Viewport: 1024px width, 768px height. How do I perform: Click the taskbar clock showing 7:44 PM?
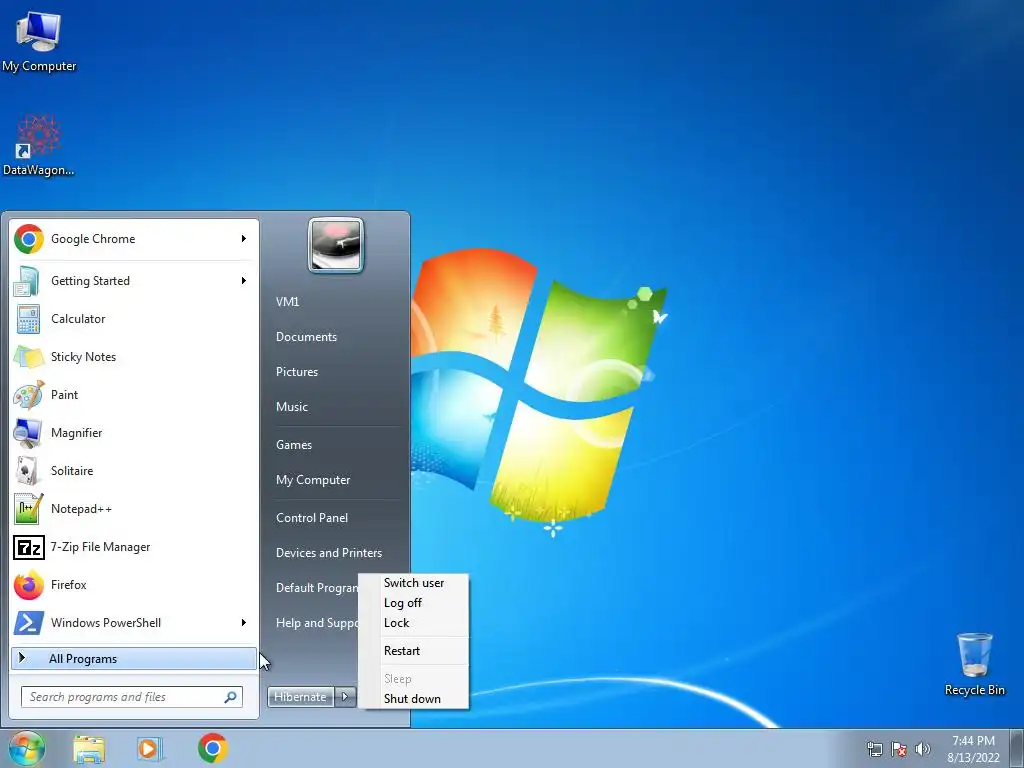(973, 749)
